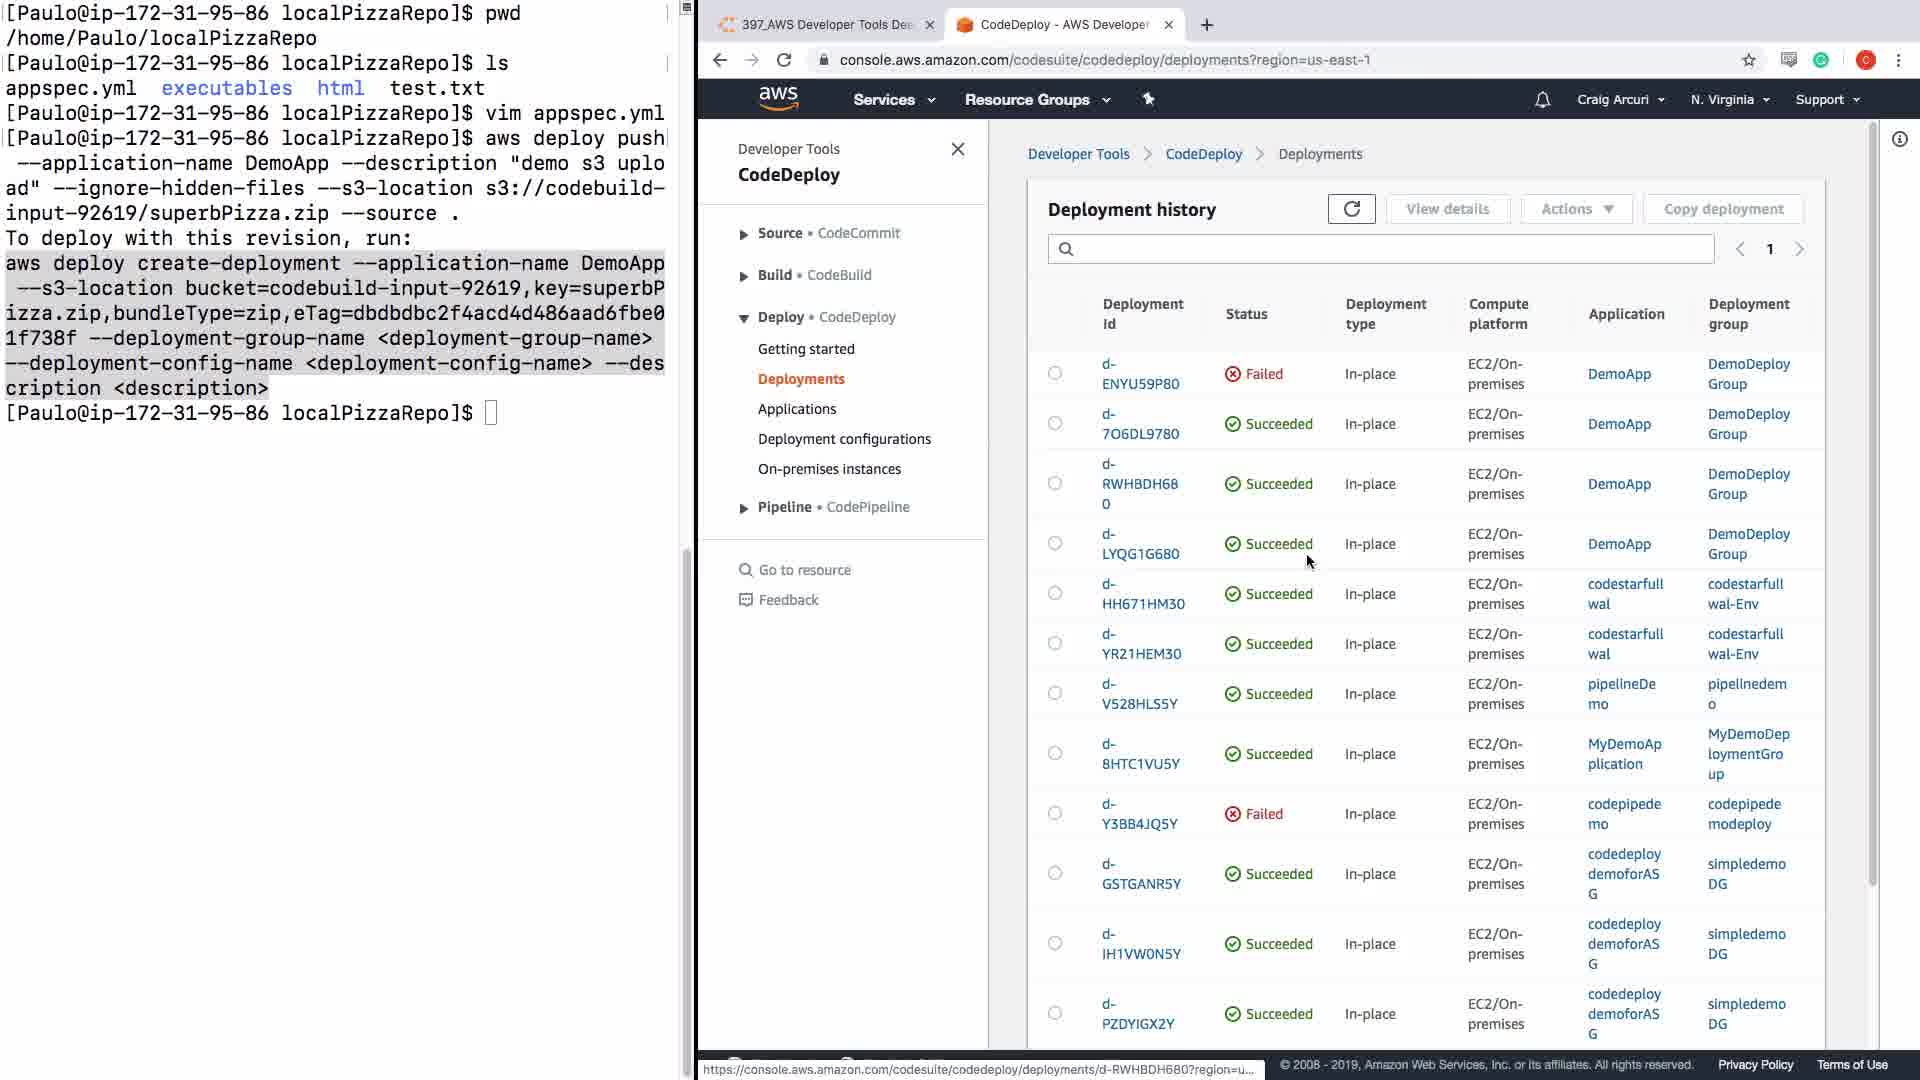The width and height of the screenshot is (1920, 1080).
Task: Click the pin shortcuts icon in navbar
Action: (1148, 99)
